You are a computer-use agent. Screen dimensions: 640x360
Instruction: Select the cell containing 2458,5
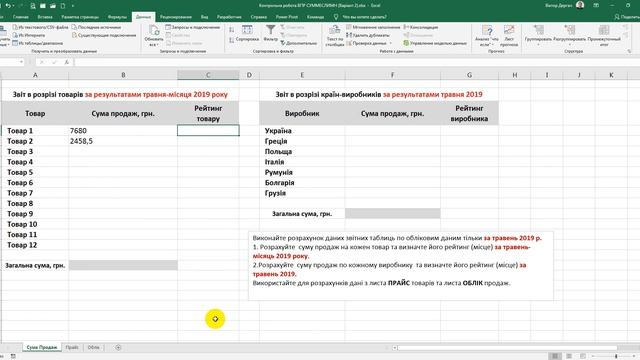point(123,141)
